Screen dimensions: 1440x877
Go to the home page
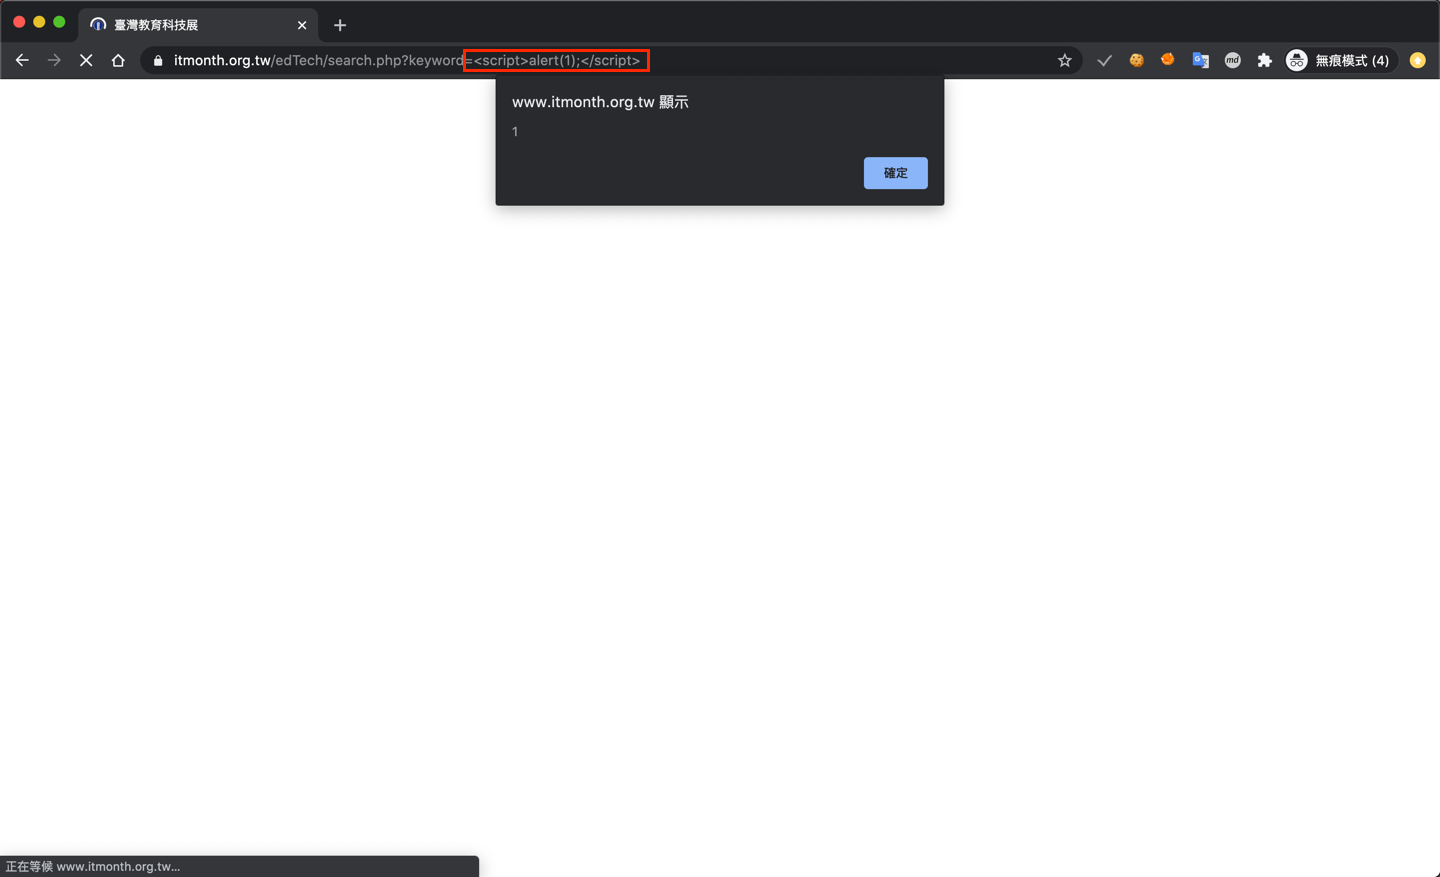point(118,61)
